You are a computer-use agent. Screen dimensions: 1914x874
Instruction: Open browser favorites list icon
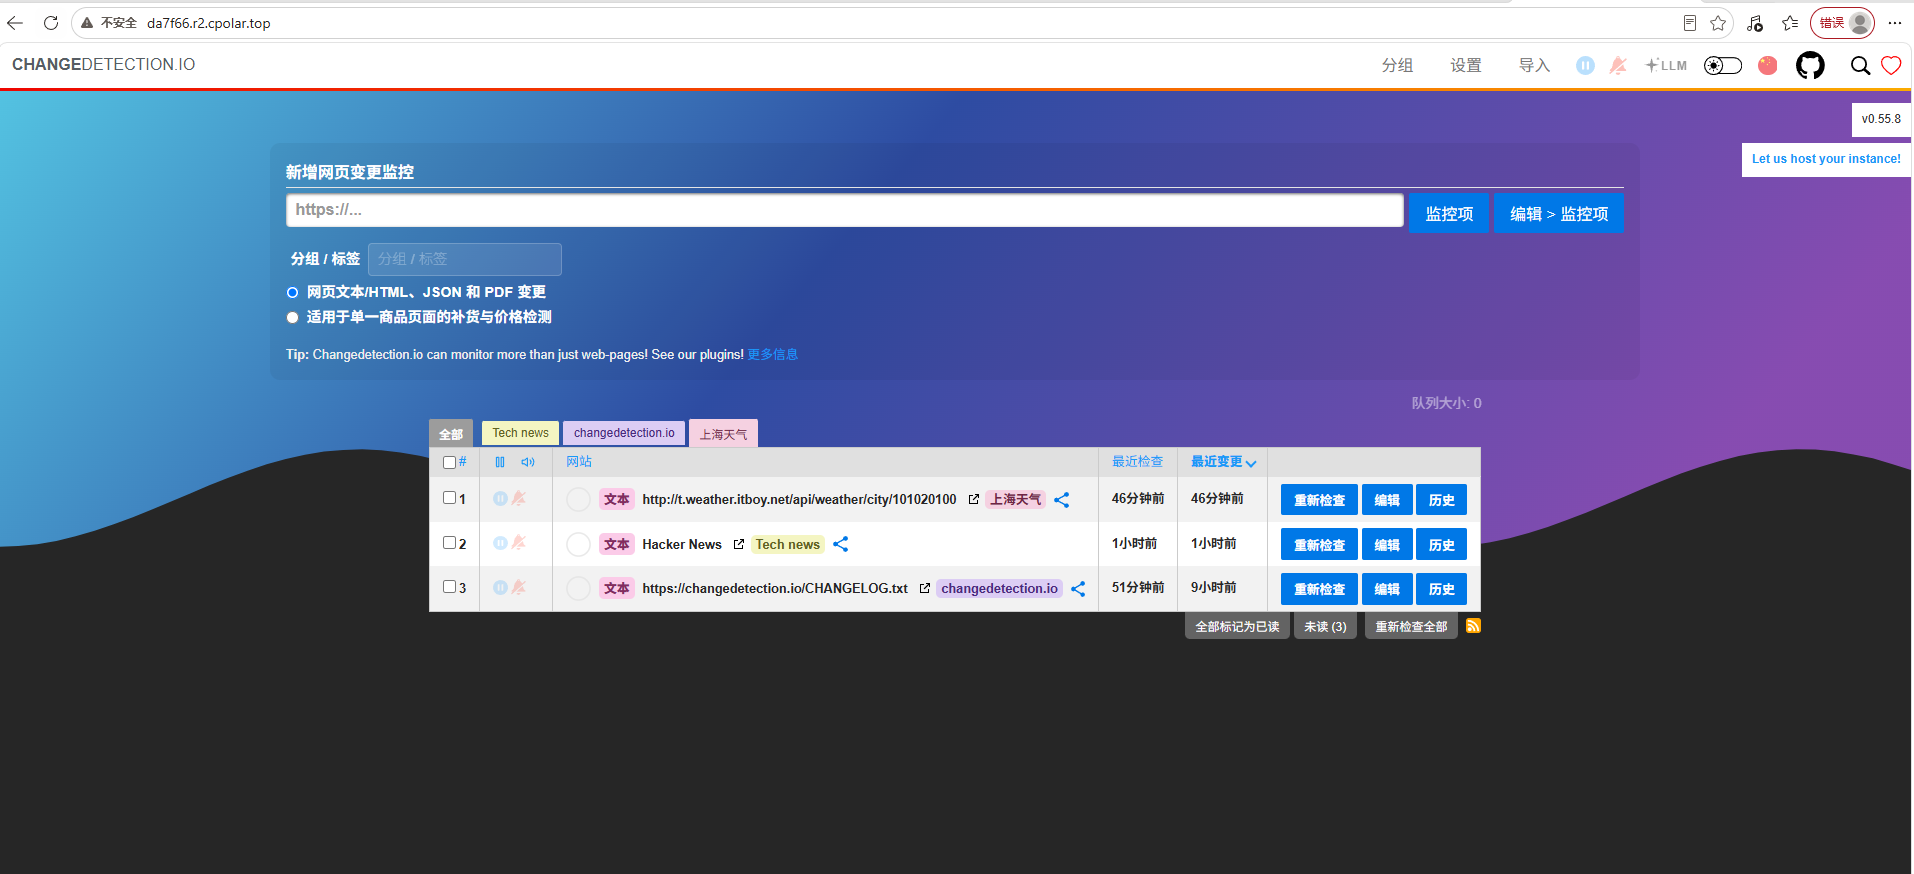[1790, 23]
